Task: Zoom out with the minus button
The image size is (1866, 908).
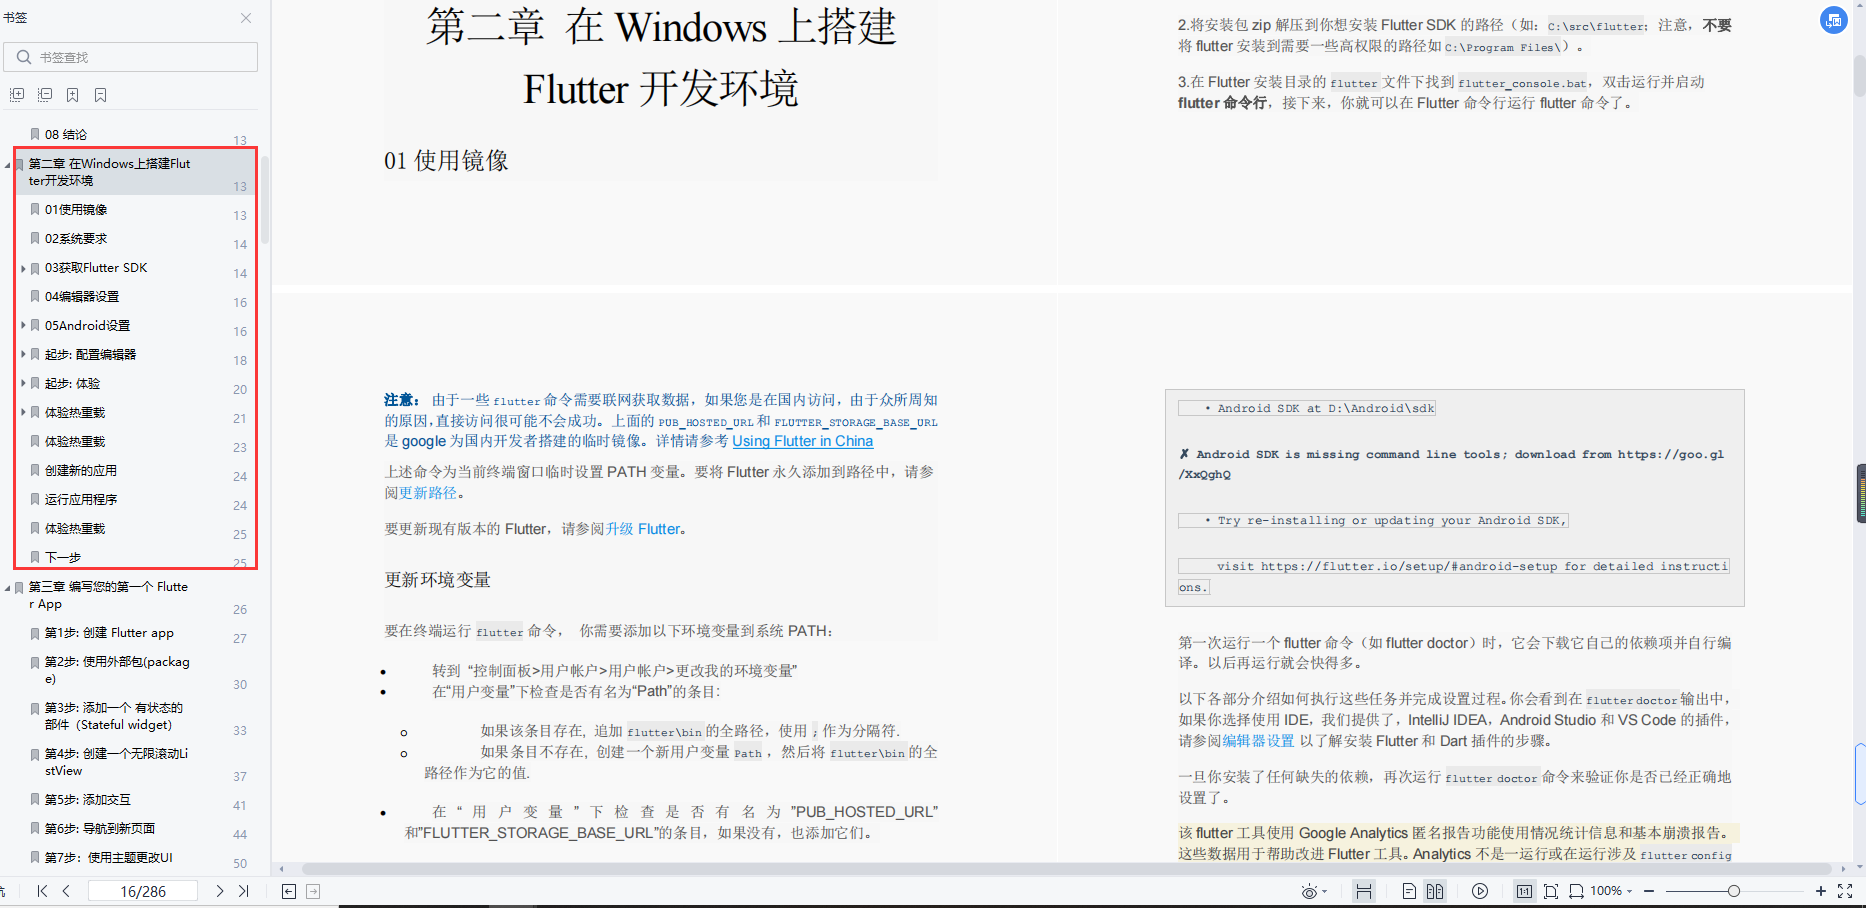Action: pos(1649,891)
